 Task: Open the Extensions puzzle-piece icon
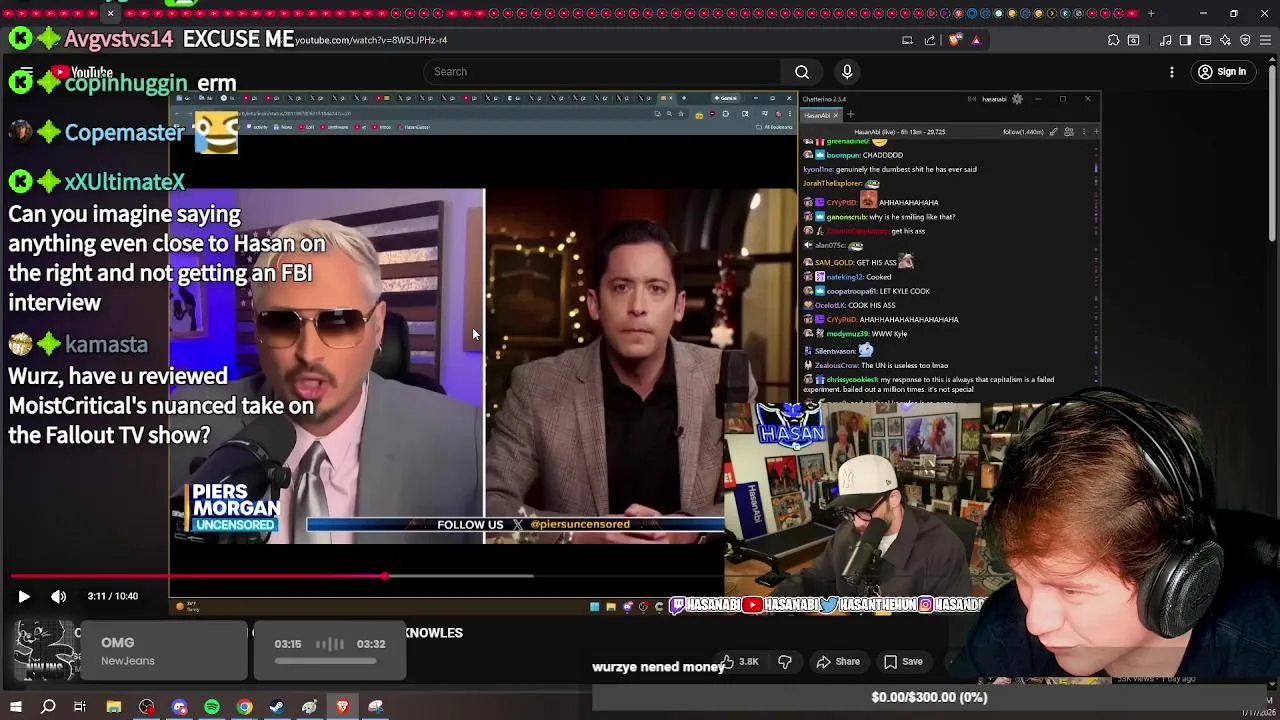coord(1113,40)
